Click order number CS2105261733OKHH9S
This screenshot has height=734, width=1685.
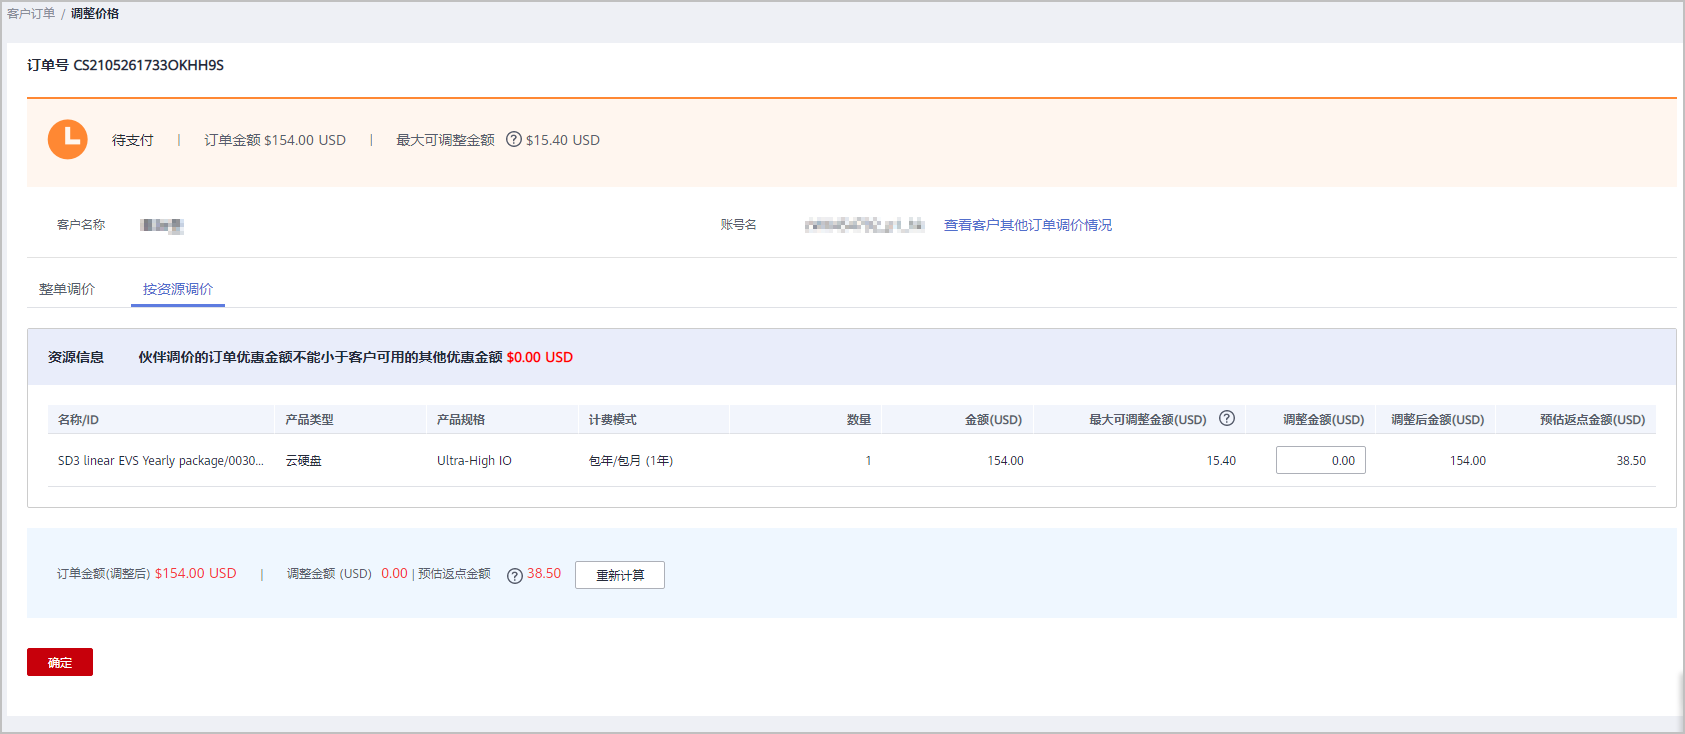tap(149, 65)
